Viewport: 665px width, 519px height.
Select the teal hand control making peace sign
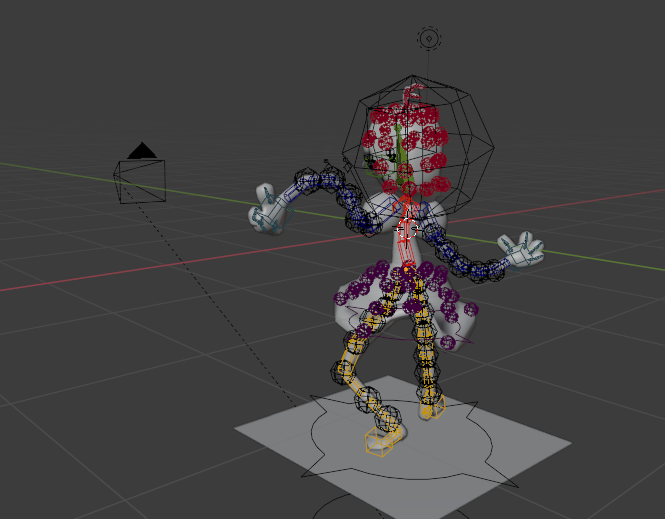pyautogui.click(x=271, y=211)
